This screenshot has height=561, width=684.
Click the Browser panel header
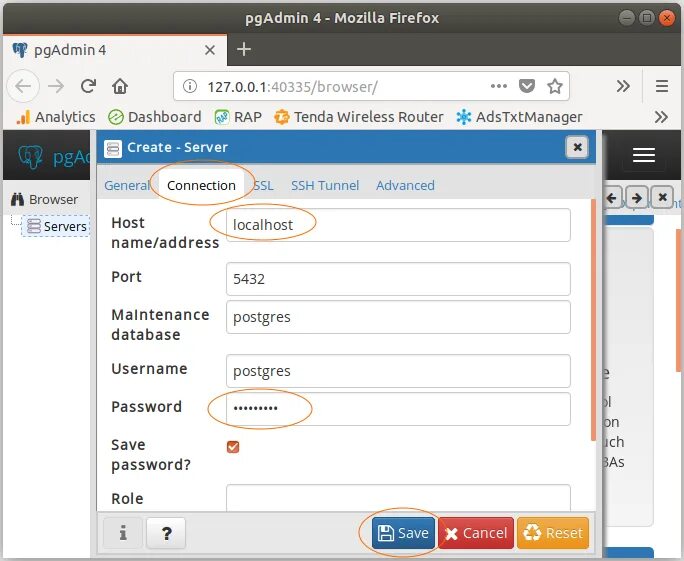click(45, 199)
